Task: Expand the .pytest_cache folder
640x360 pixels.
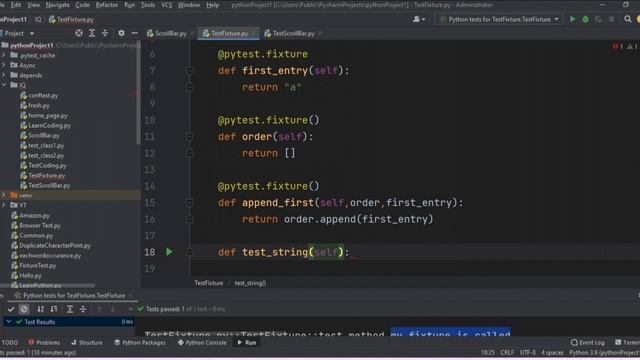Action: (4, 55)
